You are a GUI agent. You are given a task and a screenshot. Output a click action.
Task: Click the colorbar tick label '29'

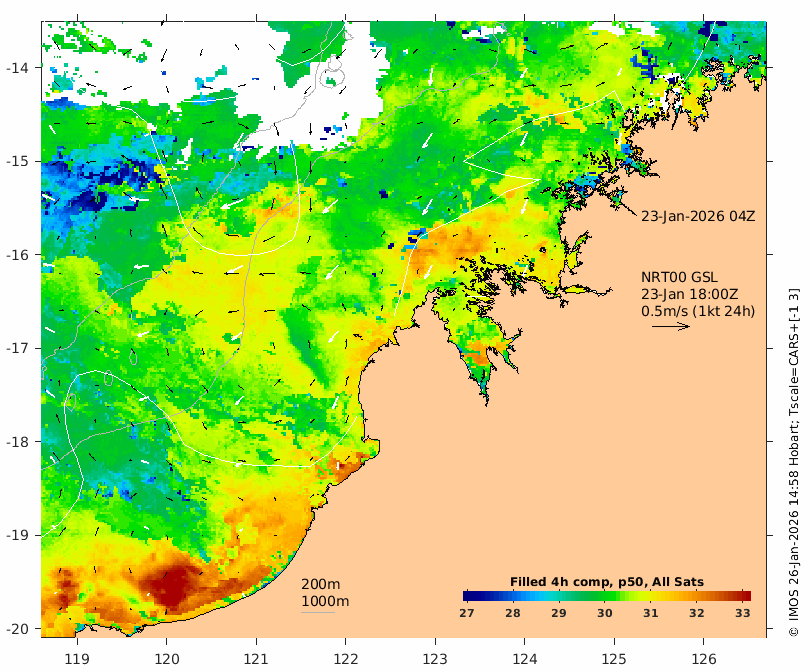558,613
